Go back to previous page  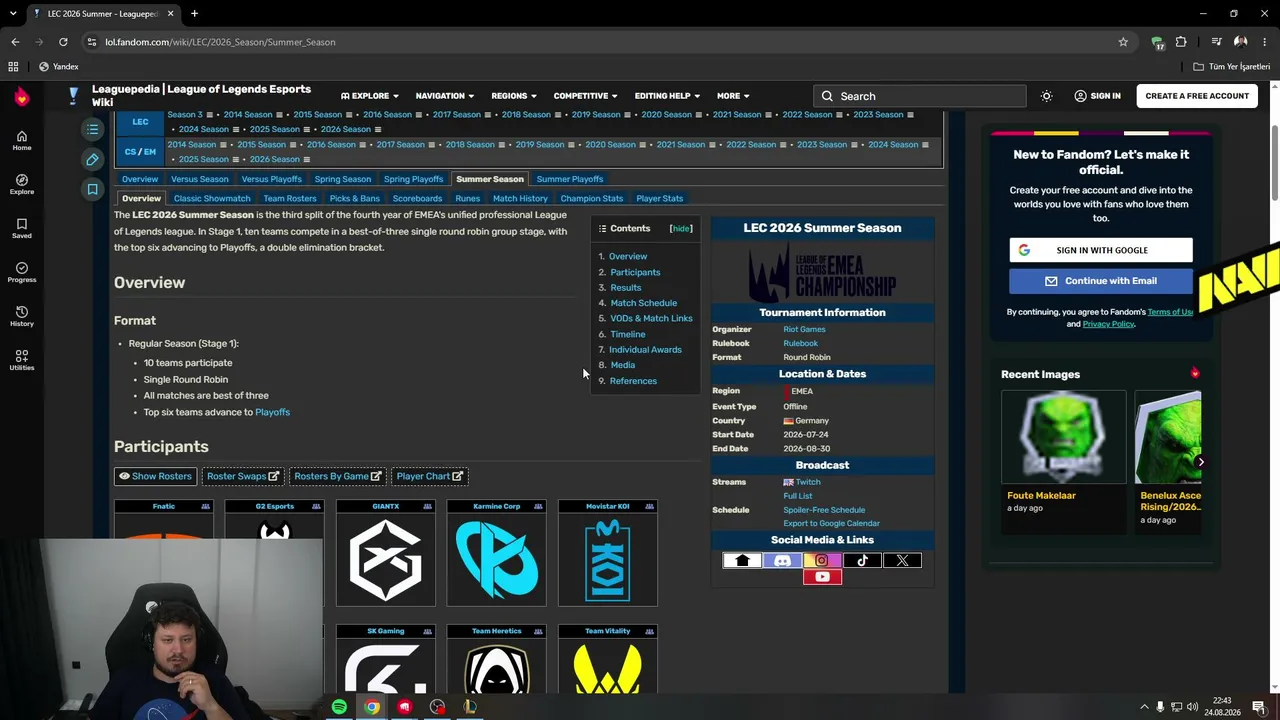tap(15, 42)
